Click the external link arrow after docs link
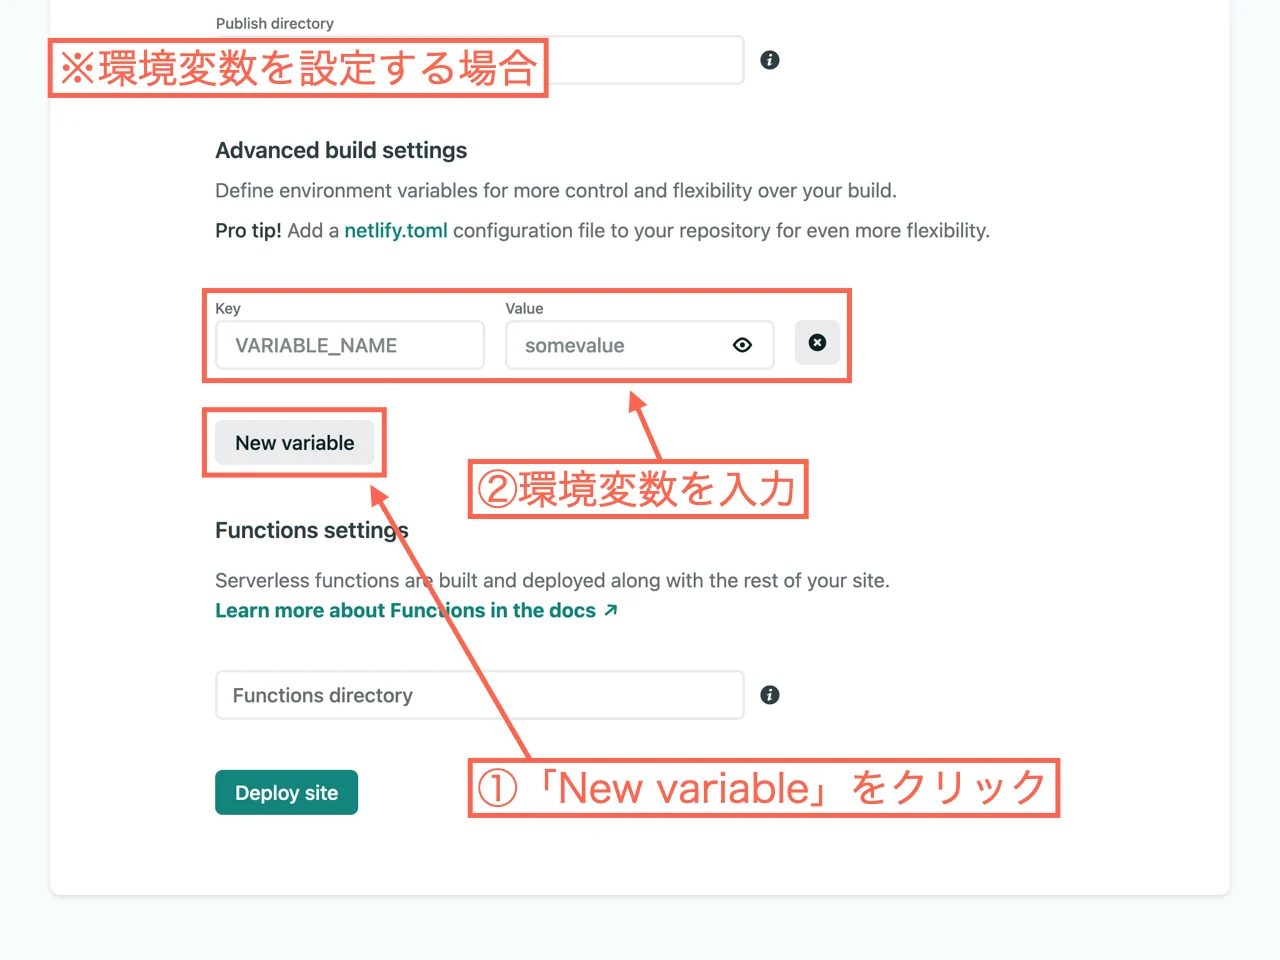 611,609
